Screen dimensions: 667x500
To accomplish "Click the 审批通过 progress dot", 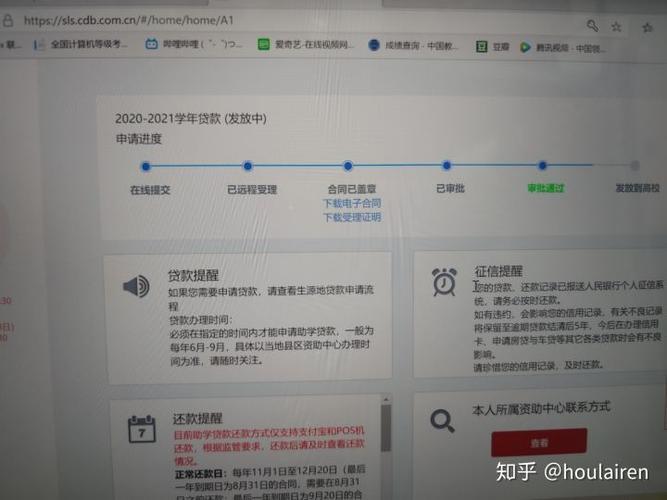I will pos(542,165).
